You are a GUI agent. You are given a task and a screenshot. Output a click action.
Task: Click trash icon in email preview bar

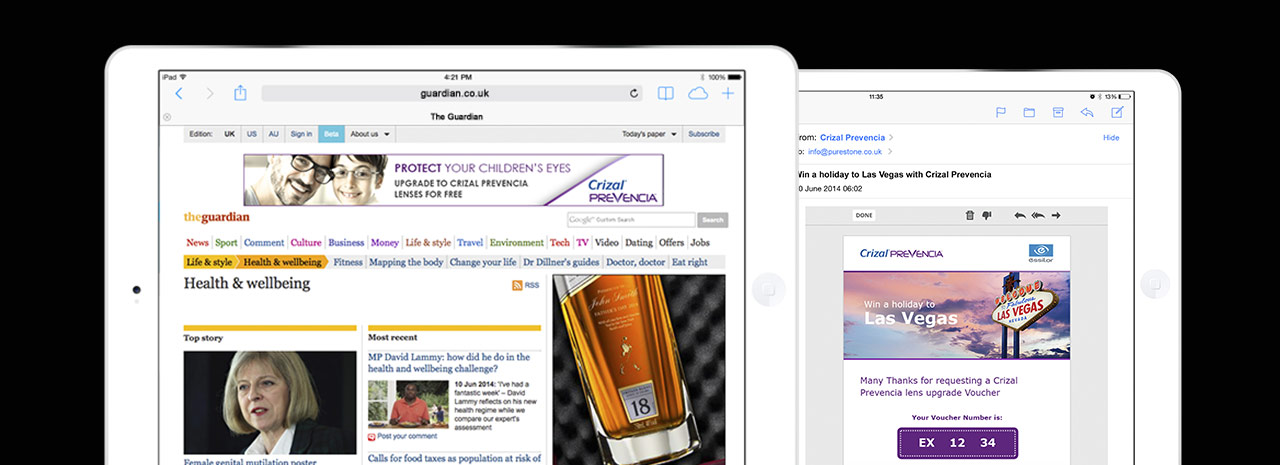[x=969, y=215]
